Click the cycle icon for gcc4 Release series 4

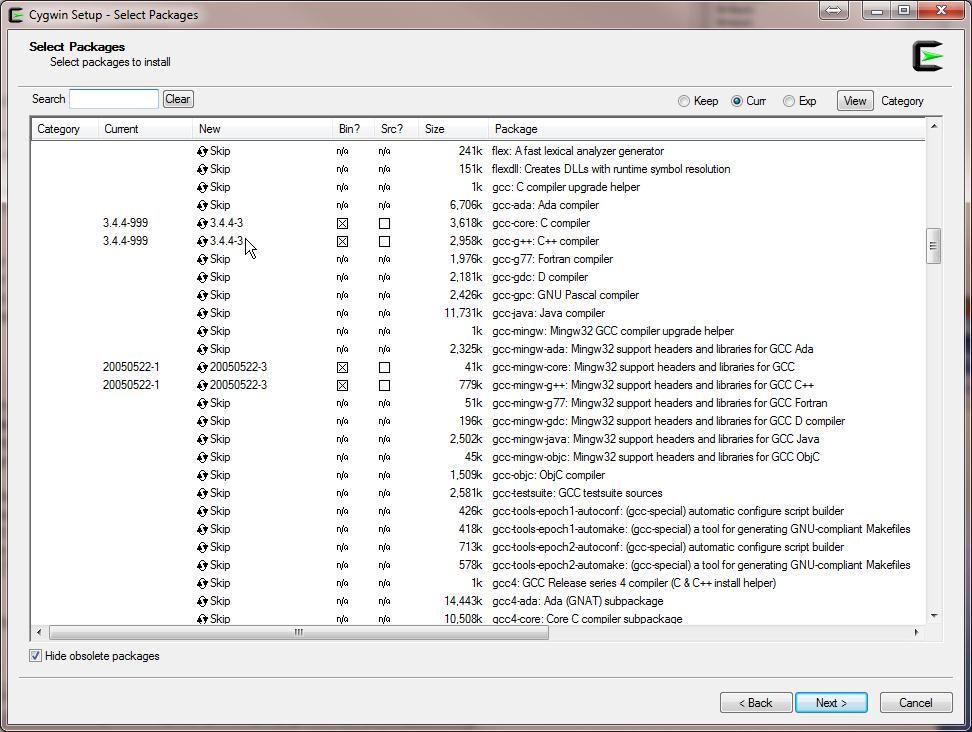coord(202,583)
